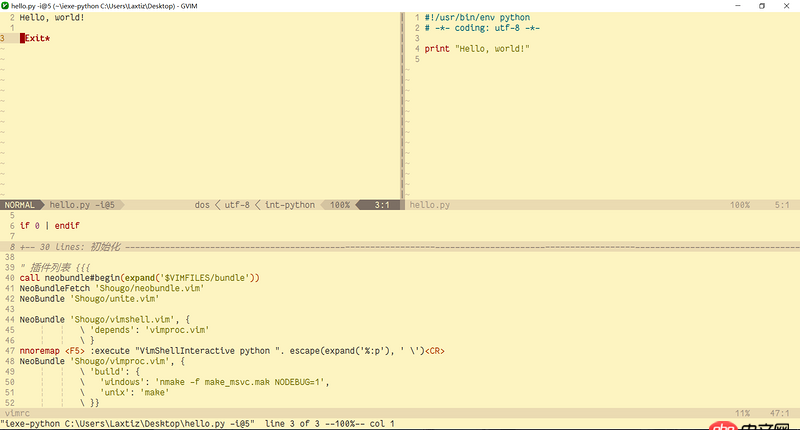The height and width of the screenshot is (430, 800).
Task: Click the '47:1' position in the vimrc statusline
Action: [780, 413]
